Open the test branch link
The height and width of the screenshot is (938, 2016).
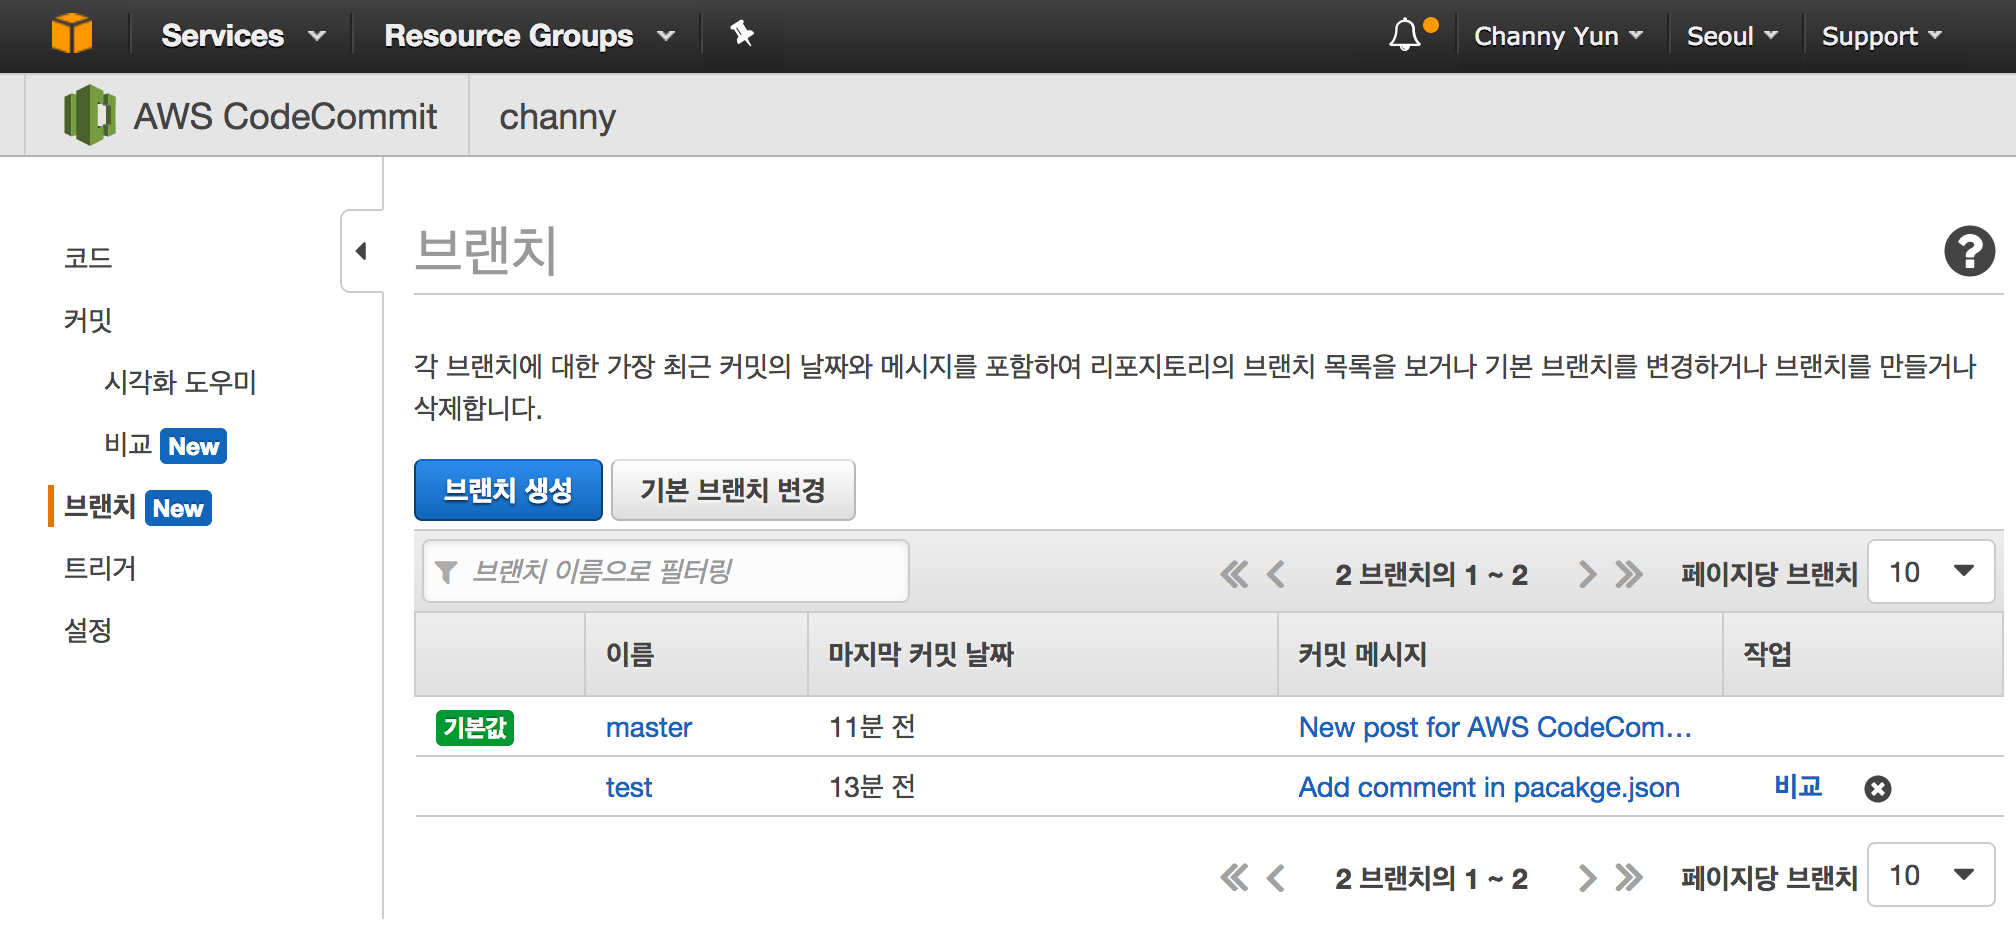pos(629,787)
